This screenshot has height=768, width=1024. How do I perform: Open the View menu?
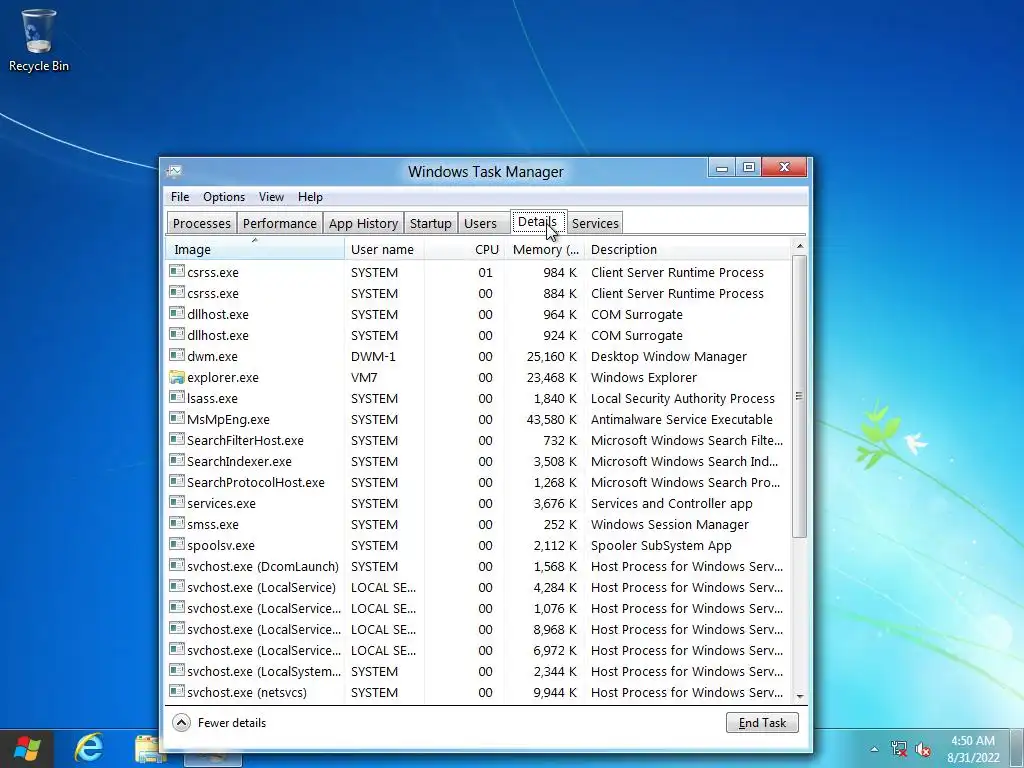coord(271,197)
